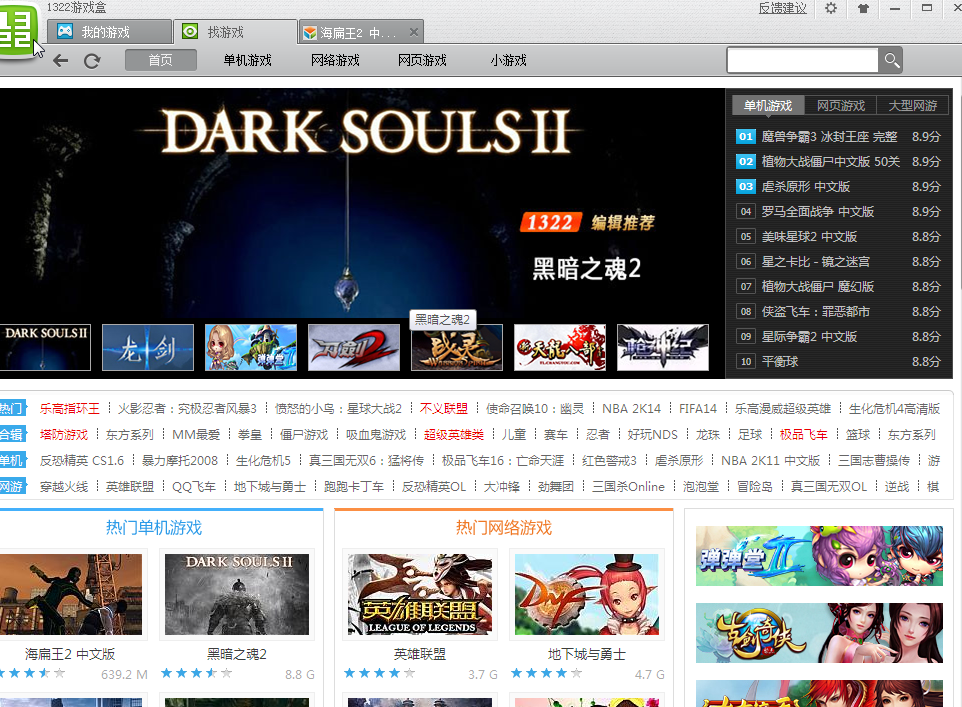The height and width of the screenshot is (707, 962).
Task: Select the 弹弹堂 carousel thumbnail
Action: pyautogui.click(x=251, y=347)
